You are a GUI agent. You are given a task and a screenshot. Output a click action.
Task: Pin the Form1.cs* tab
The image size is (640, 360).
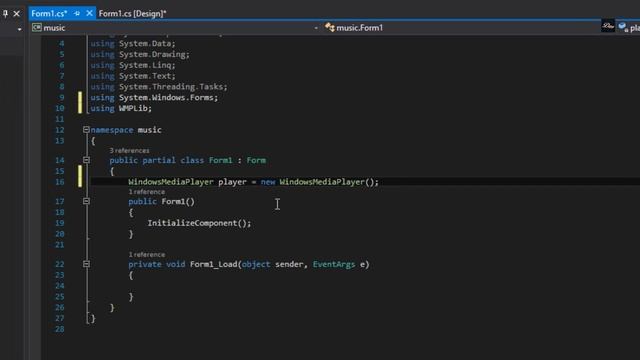pyautogui.click(x=77, y=13)
